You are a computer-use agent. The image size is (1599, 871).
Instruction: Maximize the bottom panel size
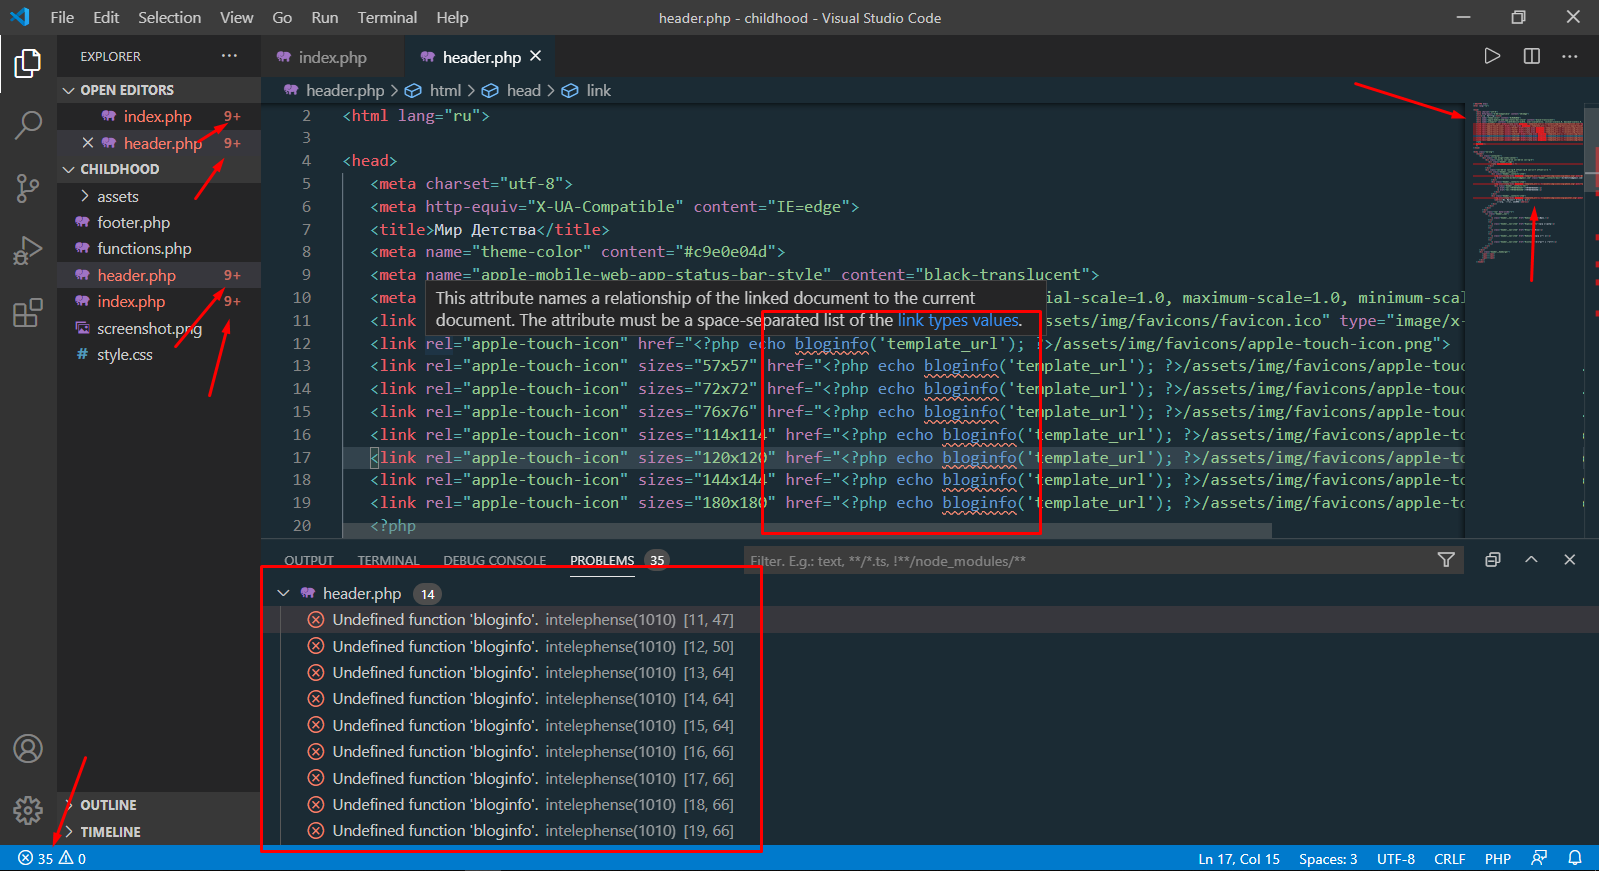(1531, 560)
